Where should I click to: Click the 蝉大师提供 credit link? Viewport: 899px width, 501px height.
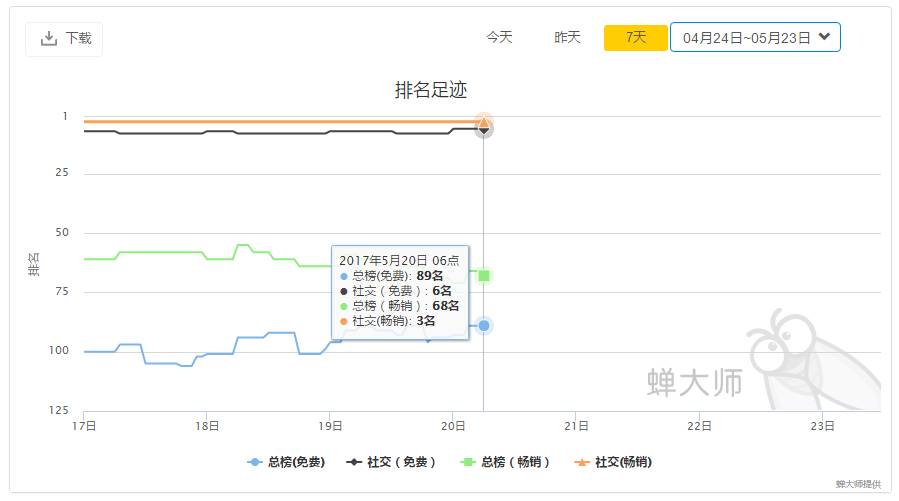click(x=858, y=484)
